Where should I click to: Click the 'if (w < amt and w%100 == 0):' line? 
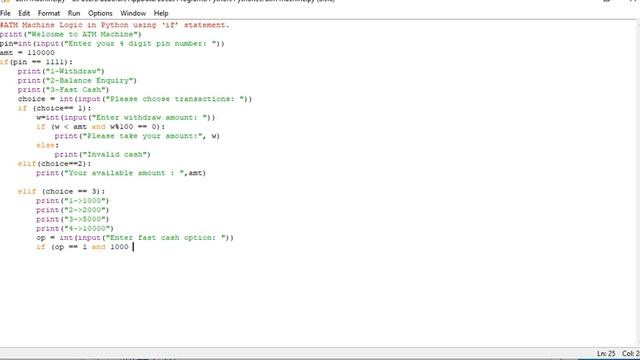coord(100,127)
